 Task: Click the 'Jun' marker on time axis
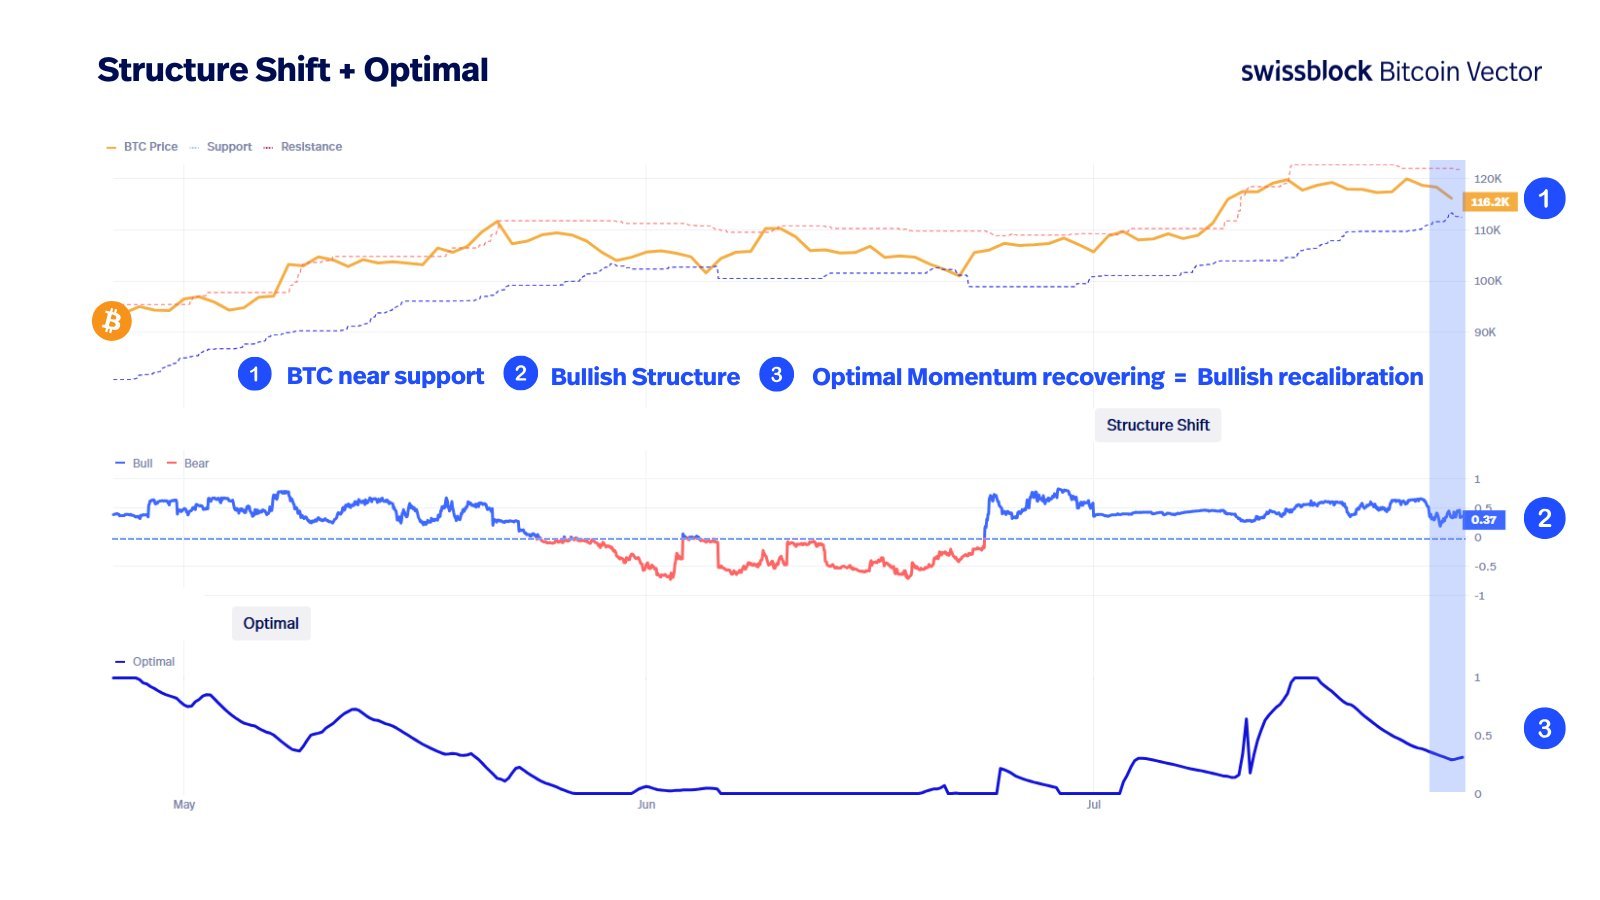pos(646,805)
